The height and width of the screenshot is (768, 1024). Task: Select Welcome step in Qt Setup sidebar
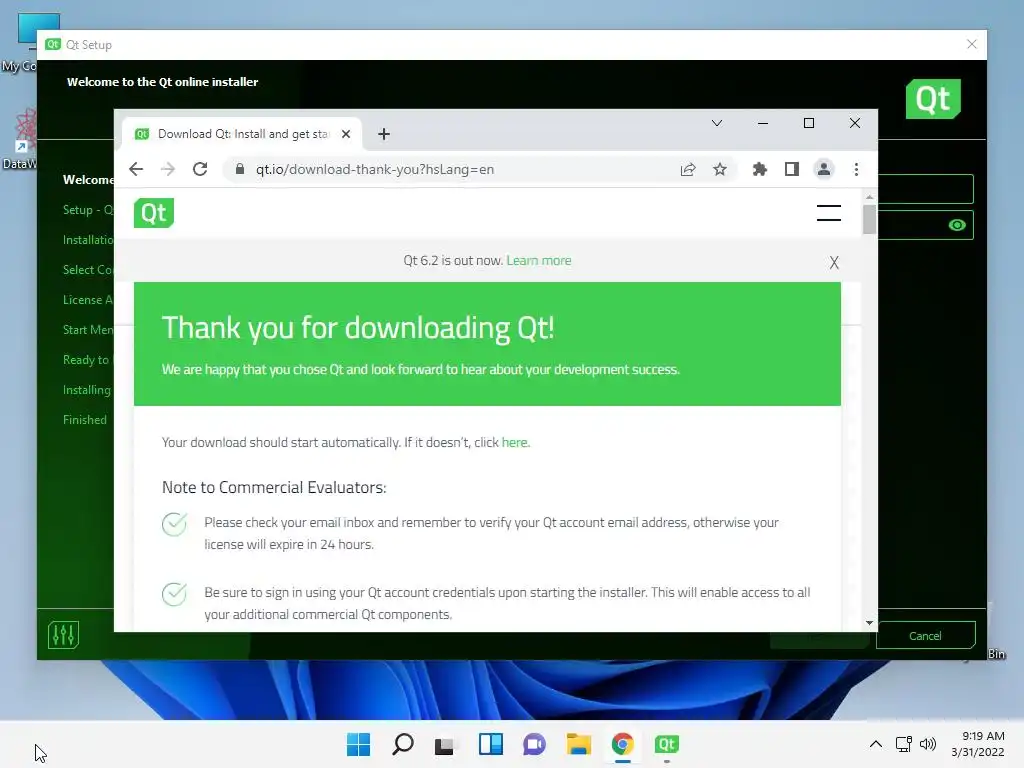pos(88,180)
